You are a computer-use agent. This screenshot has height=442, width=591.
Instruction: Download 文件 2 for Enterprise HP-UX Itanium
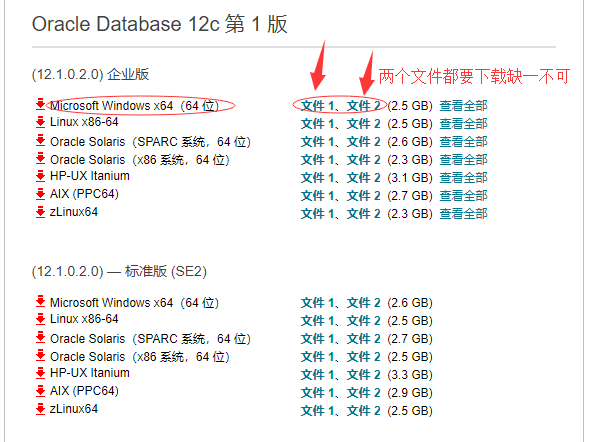[x=363, y=178]
